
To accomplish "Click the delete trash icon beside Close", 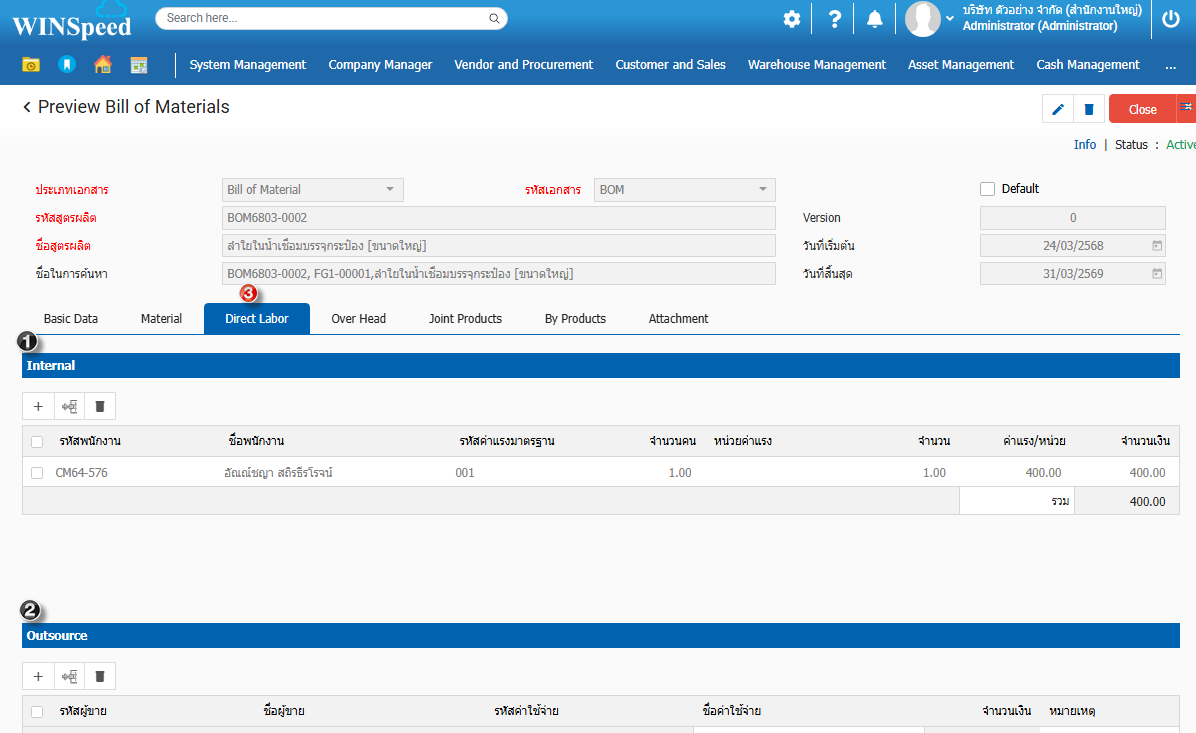I will click(x=1089, y=109).
